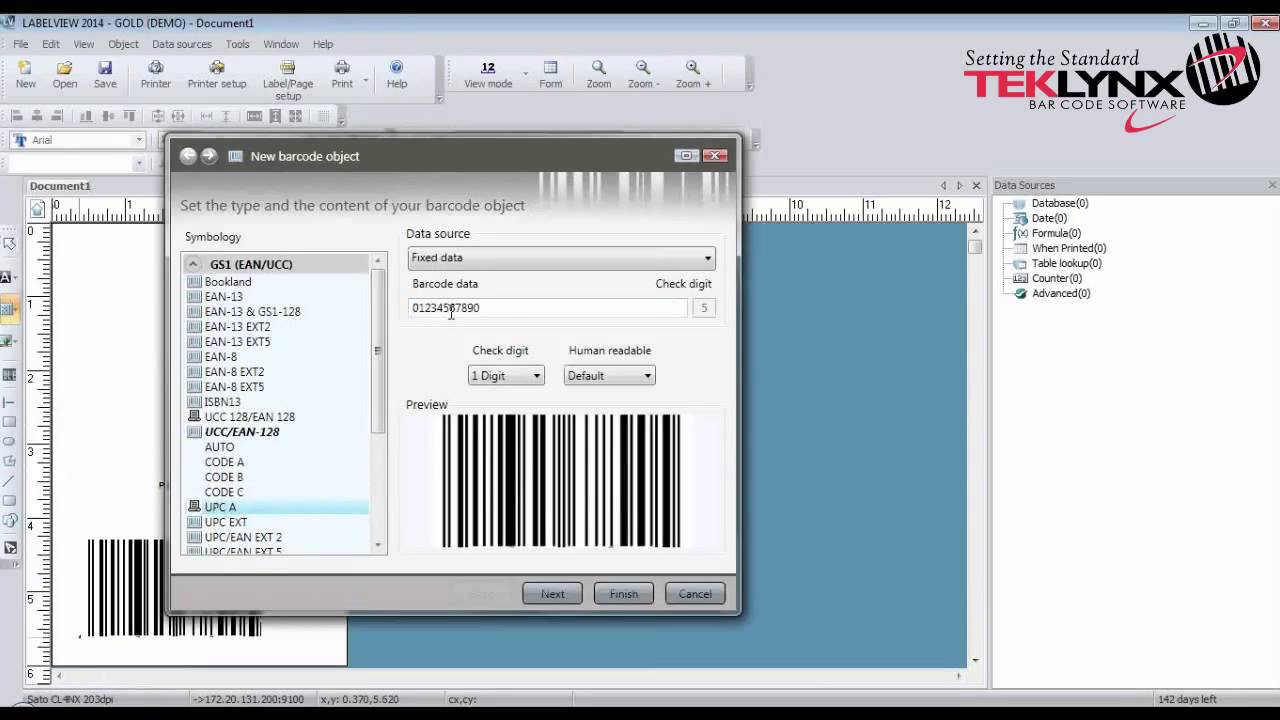Open the View menu
This screenshot has width=1280, height=720.
pyautogui.click(x=84, y=44)
